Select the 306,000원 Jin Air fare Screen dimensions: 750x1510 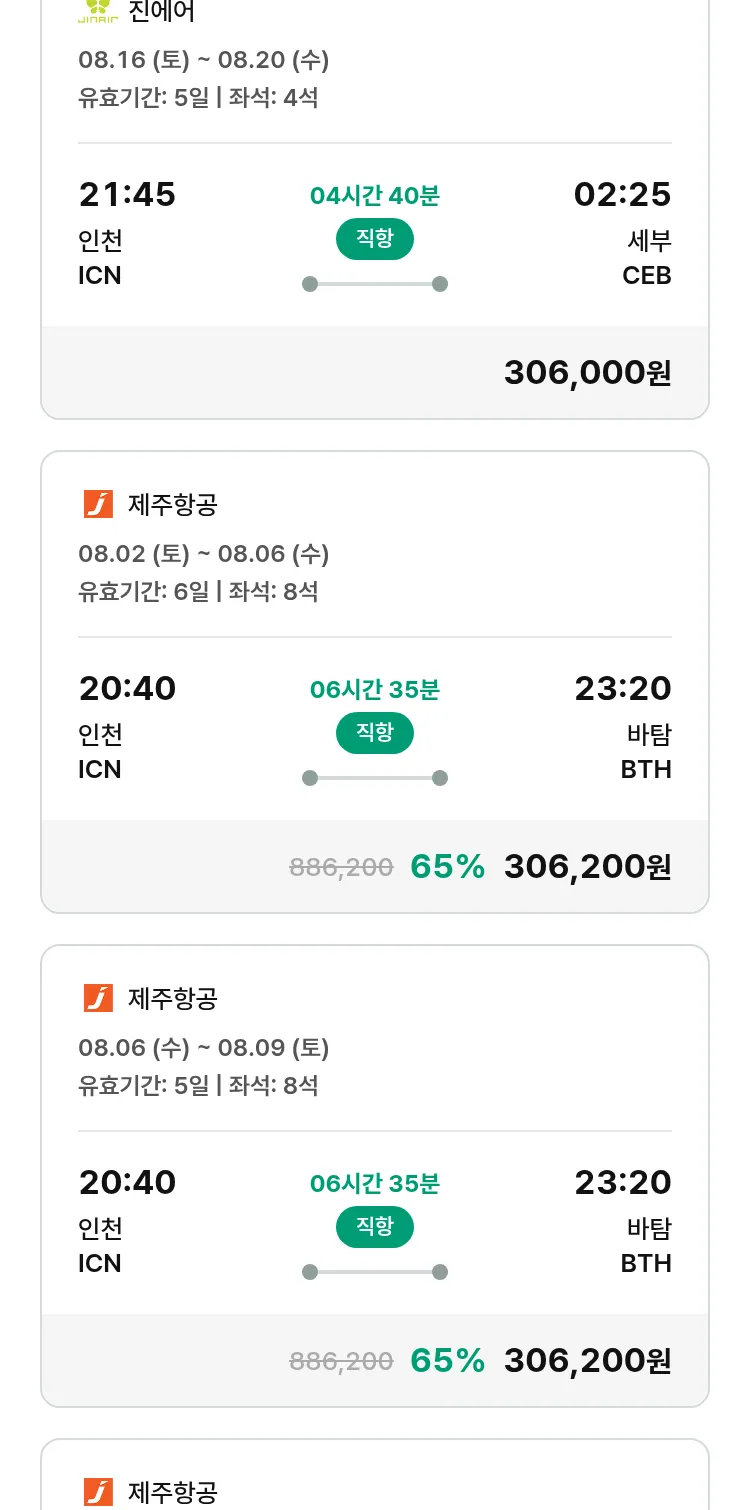(587, 373)
